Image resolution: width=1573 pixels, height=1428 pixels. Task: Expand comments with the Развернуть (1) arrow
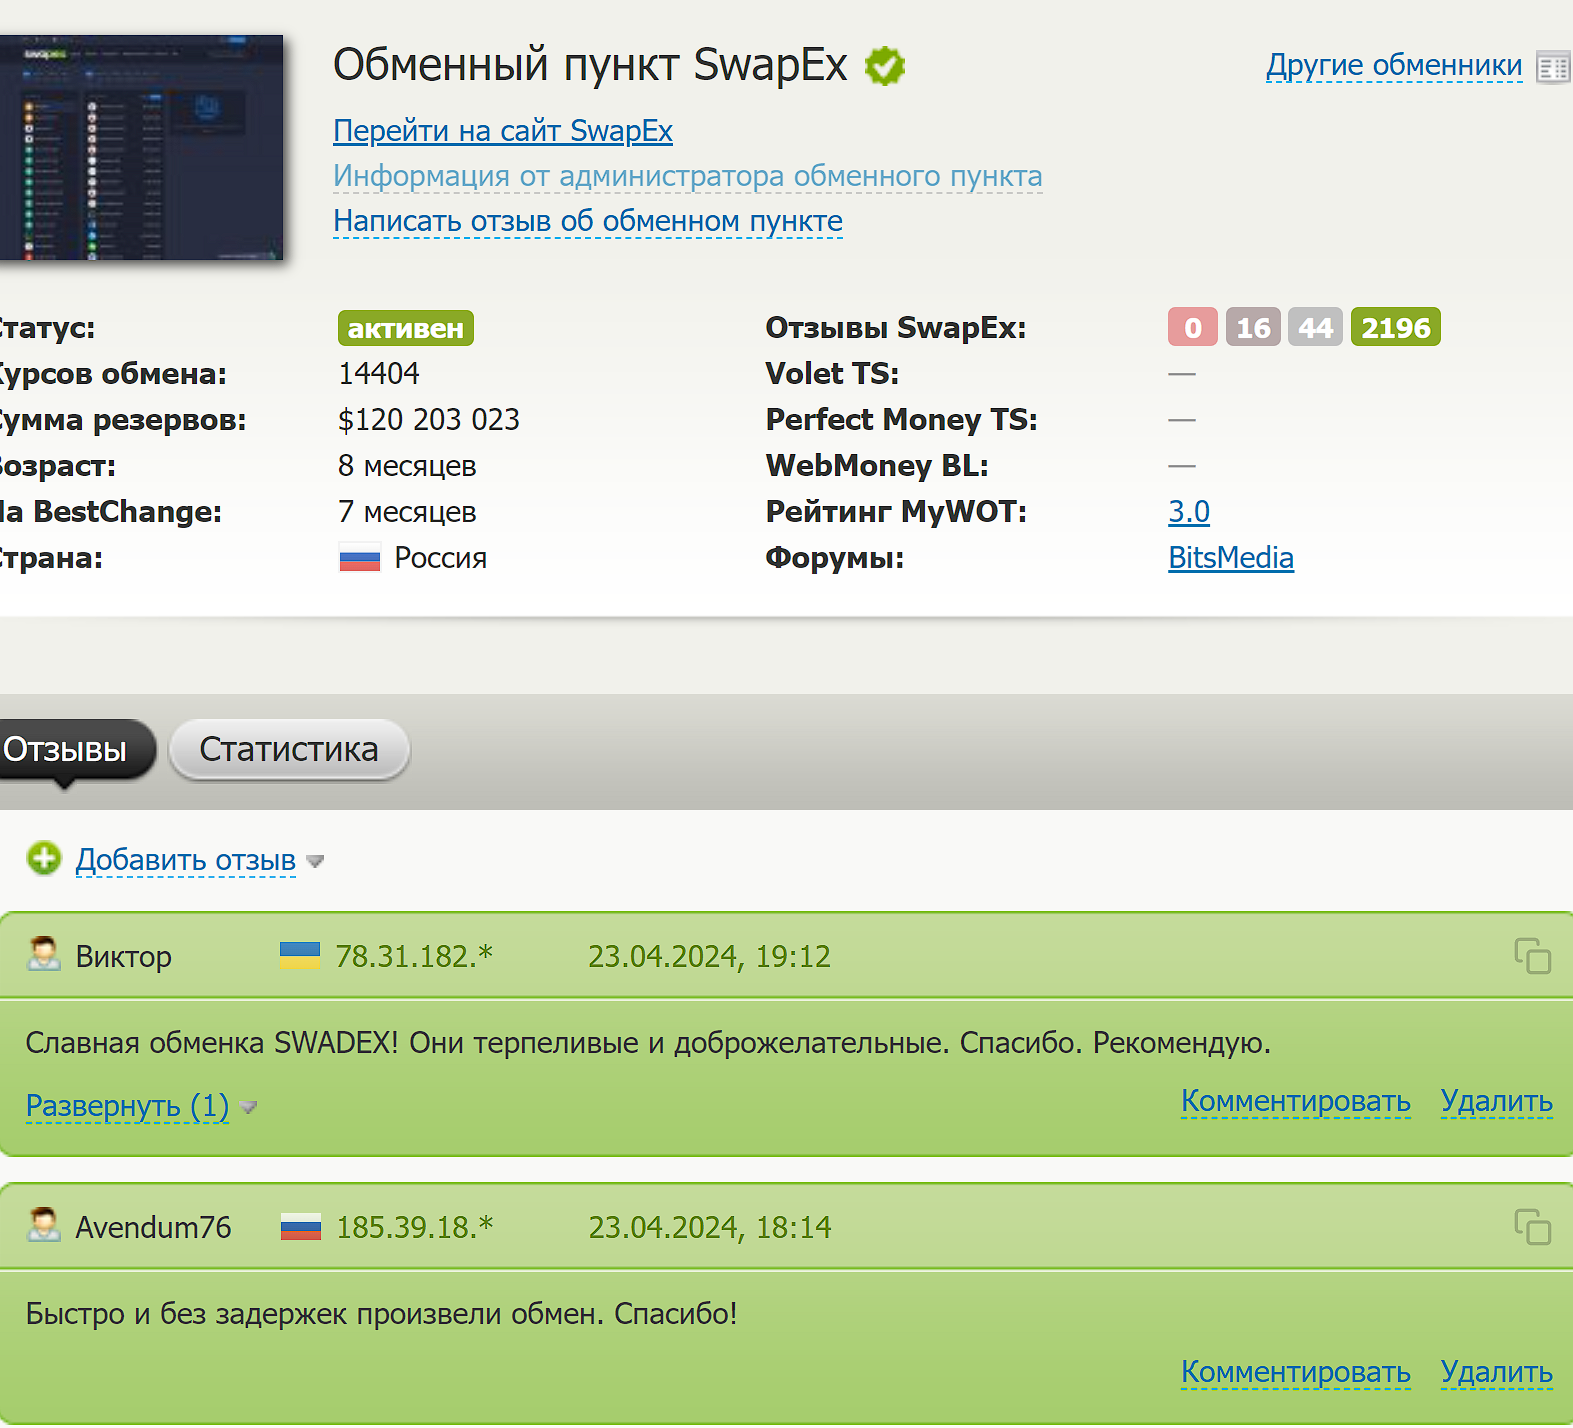(x=249, y=1107)
